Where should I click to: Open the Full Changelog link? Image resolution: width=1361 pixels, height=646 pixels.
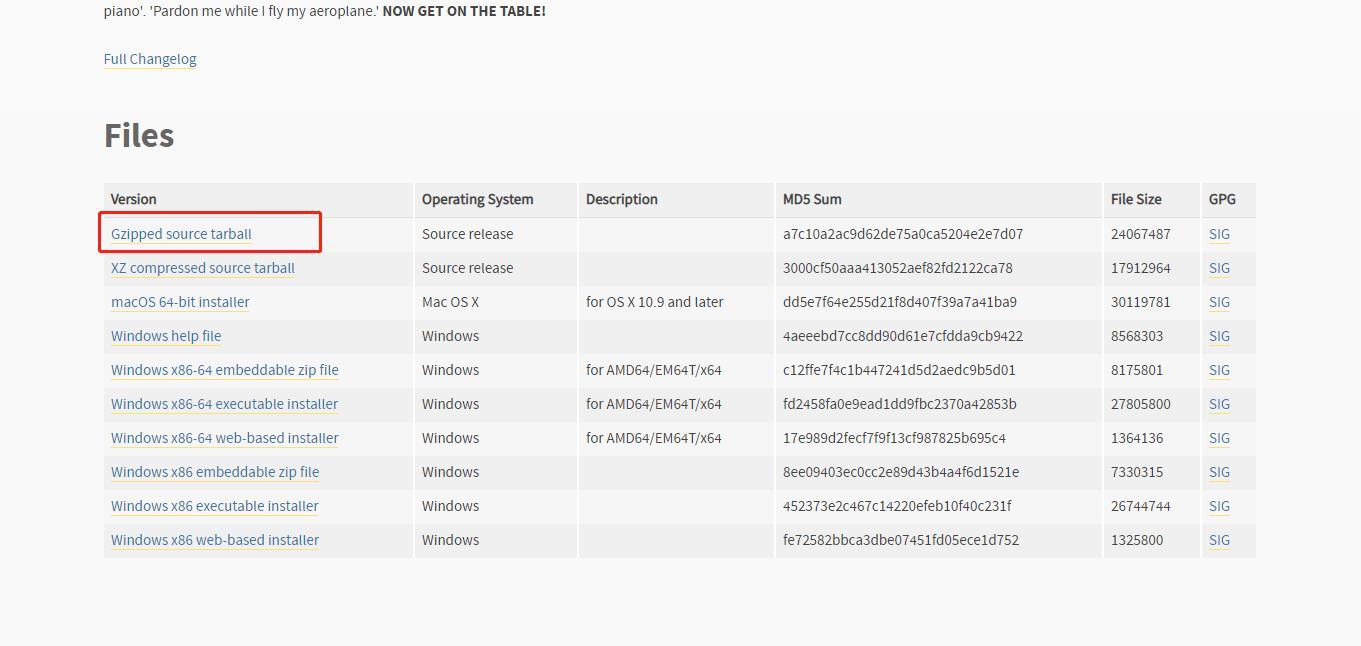point(150,59)
